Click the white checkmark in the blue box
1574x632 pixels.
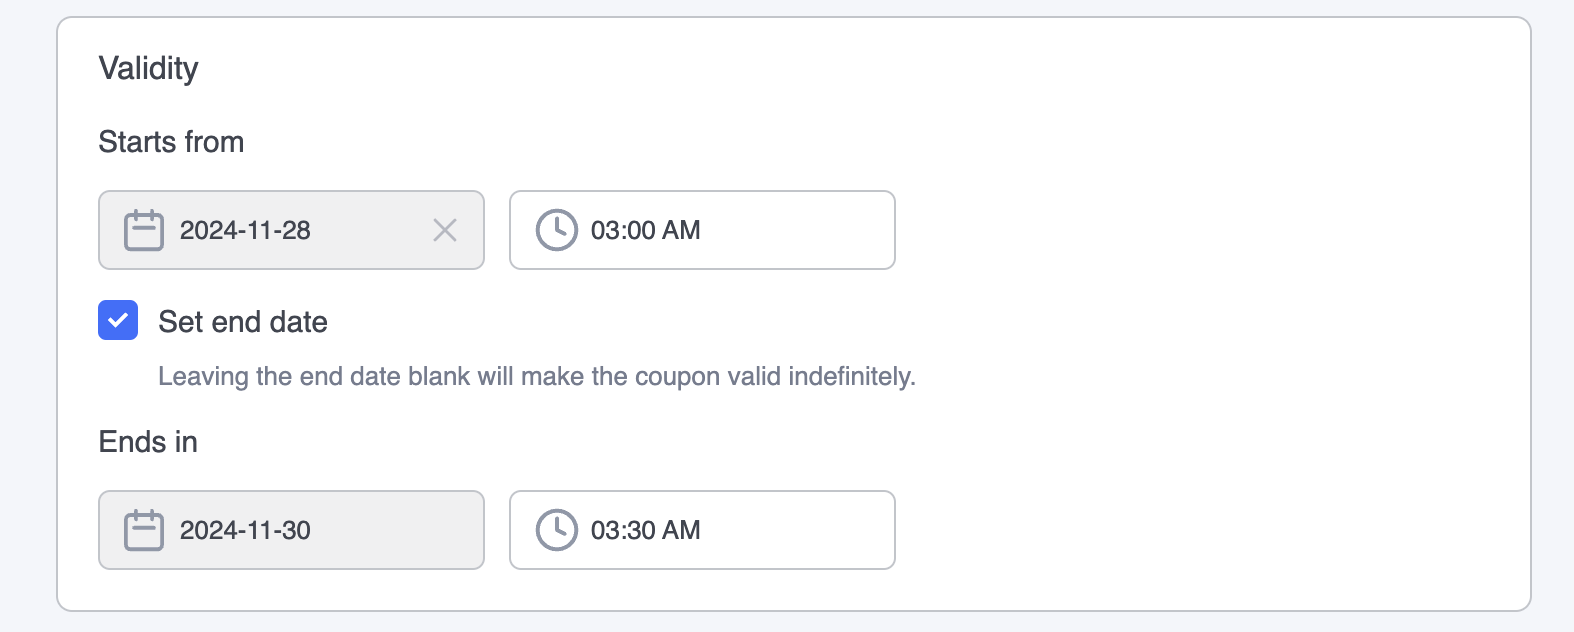[x=118, y=320]
